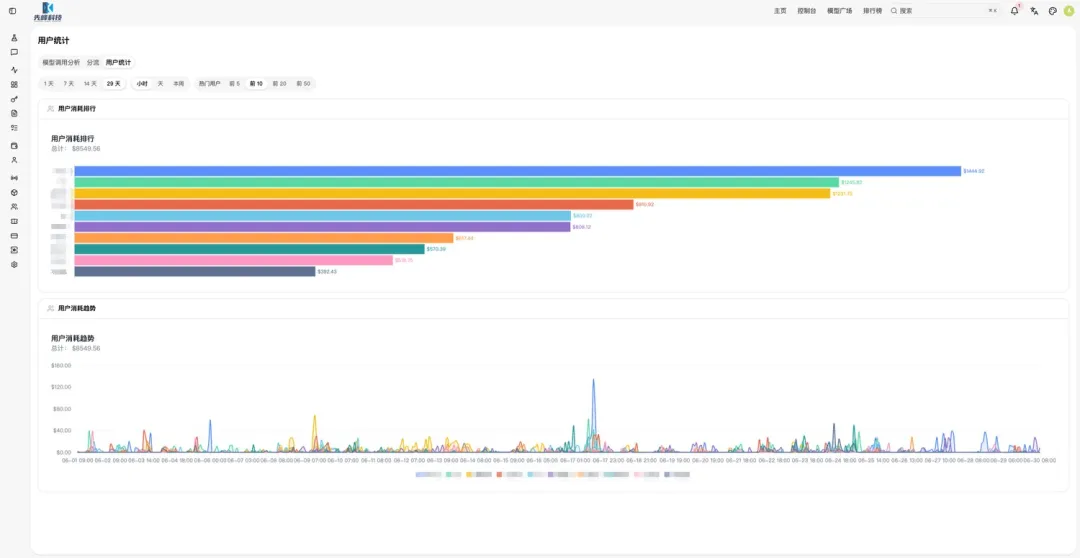Open the wallet icon in the sidebar
This screenshot has width=1080, height=558.
pyautogui.click(x=14, y=146)
